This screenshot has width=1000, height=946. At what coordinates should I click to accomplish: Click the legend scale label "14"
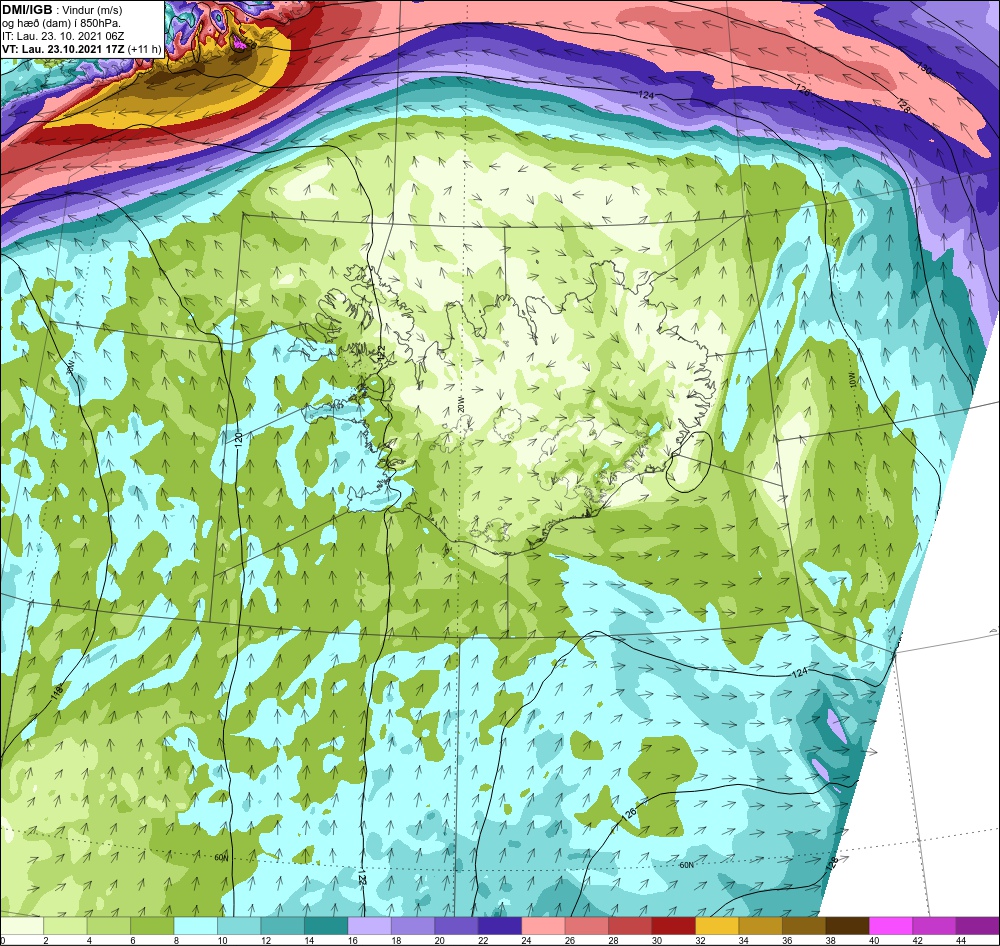click(x=309, y=941)
